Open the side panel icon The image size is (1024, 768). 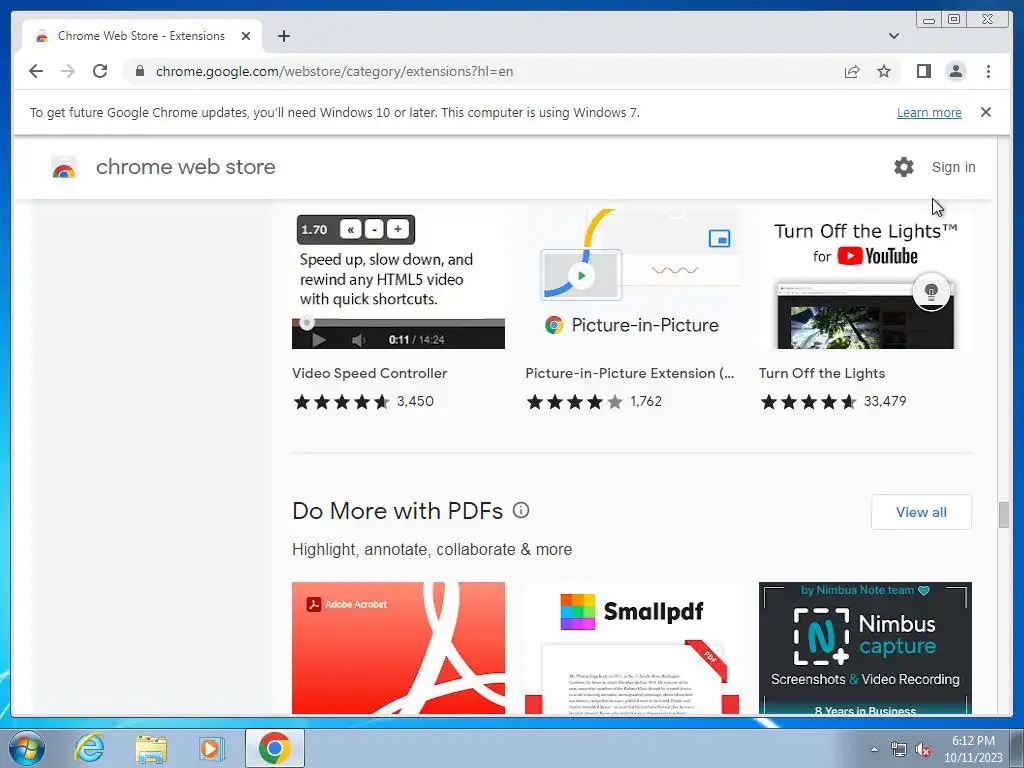click(923, 71)
